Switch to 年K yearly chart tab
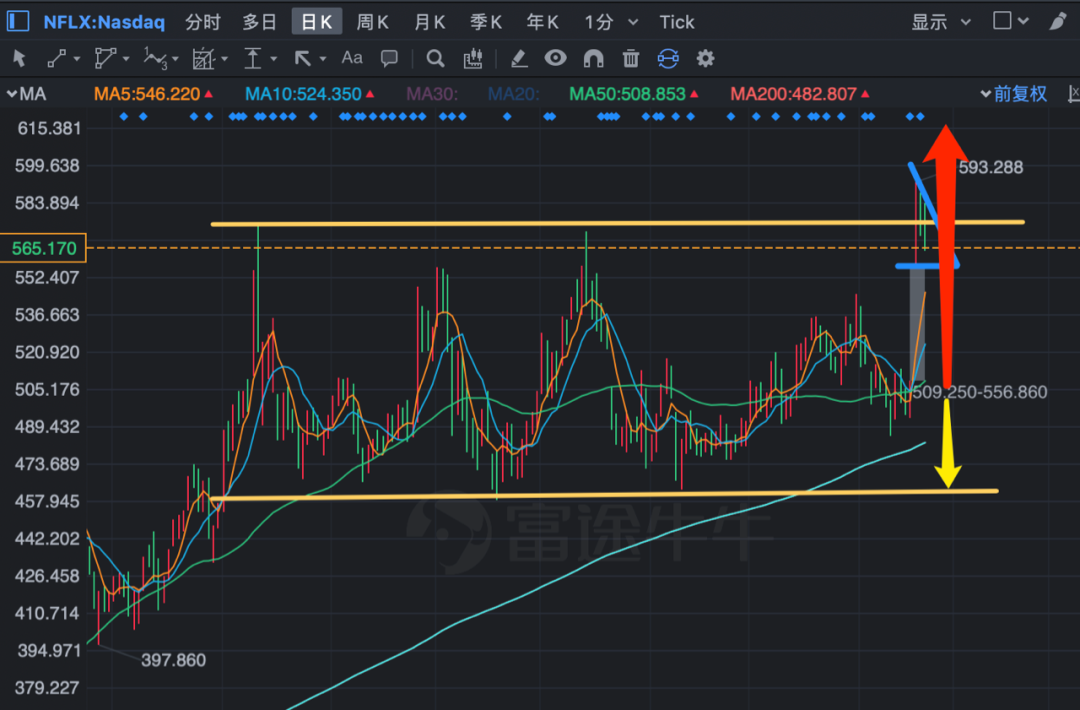This screenshot has height=710, width=1080. [x=542, y=22]
